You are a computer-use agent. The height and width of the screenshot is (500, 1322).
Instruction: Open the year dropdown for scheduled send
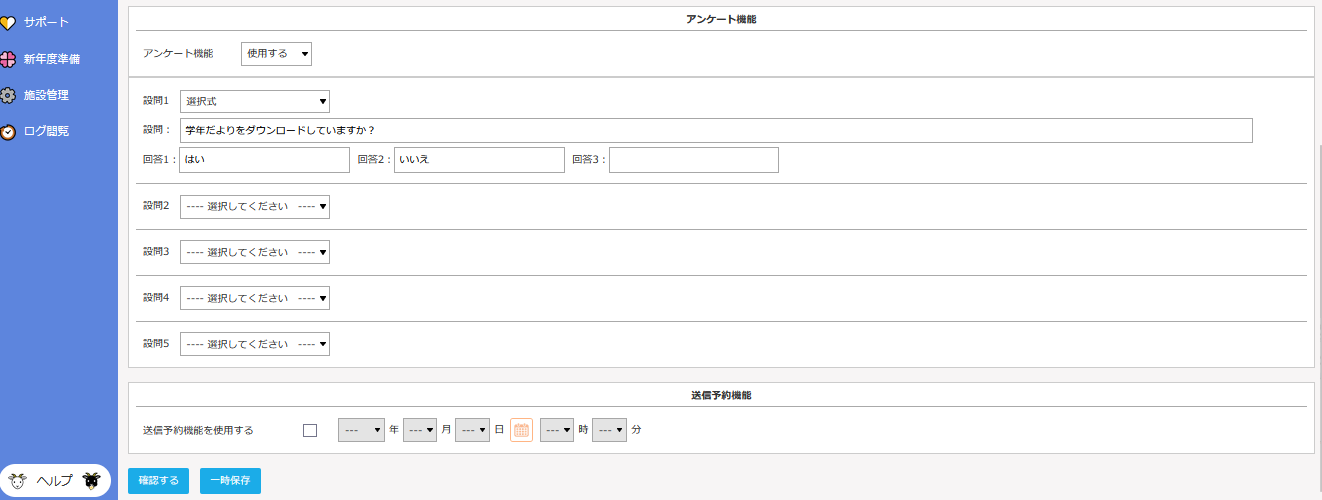tap(361, 430)
